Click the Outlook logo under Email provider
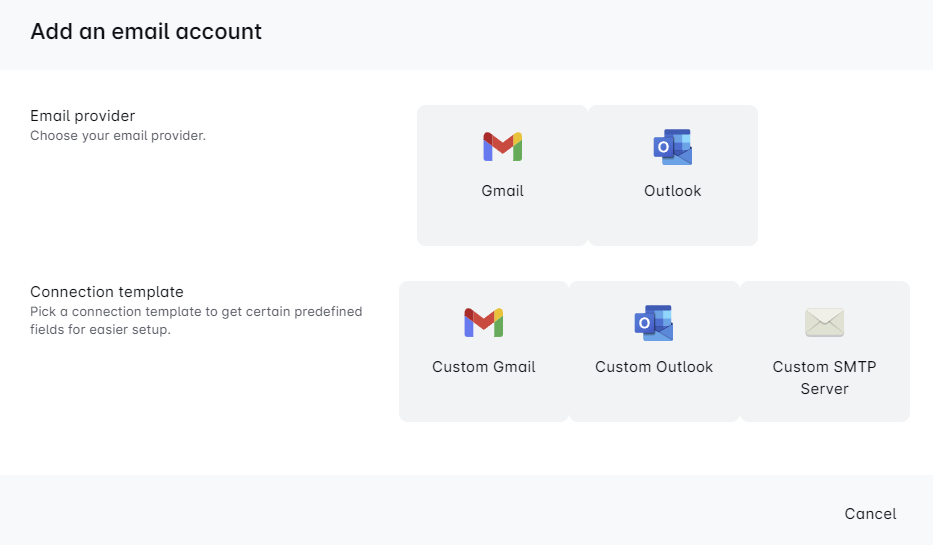Viewport: 933px width, 545px height. 672,147
